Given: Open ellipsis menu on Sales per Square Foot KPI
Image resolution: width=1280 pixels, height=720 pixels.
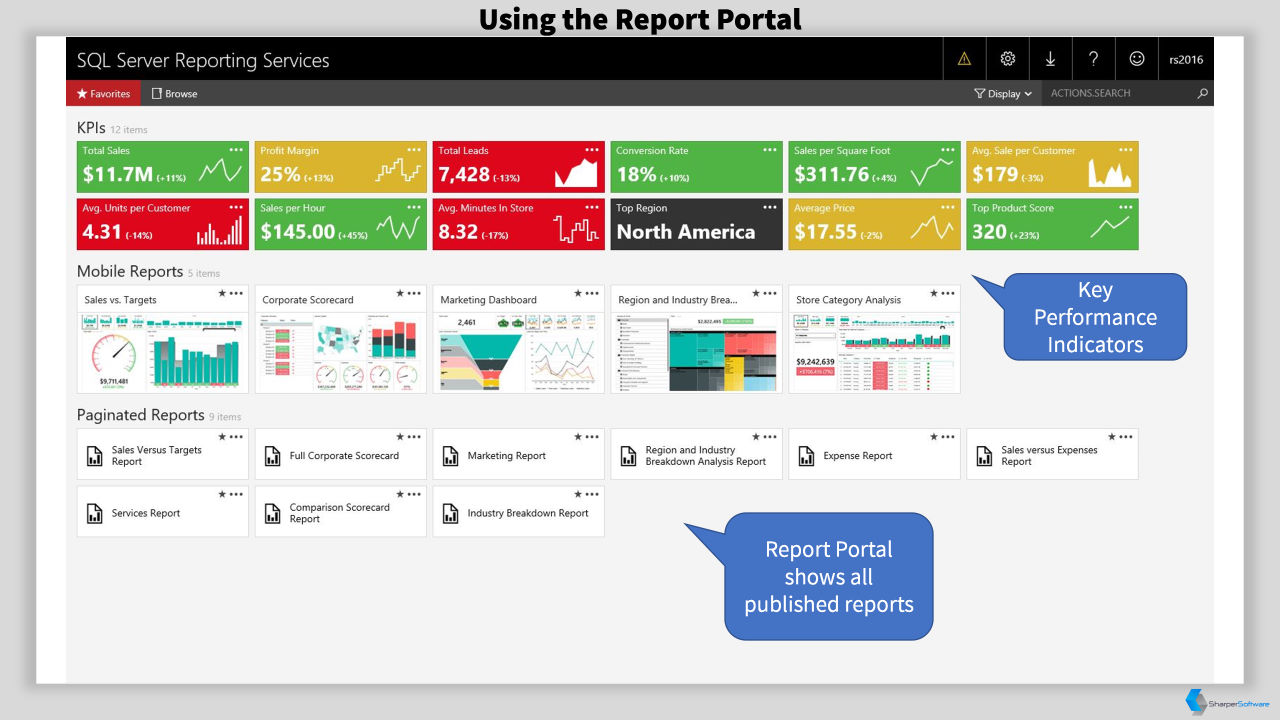Looking at the screenshot, I should (948, 150).
